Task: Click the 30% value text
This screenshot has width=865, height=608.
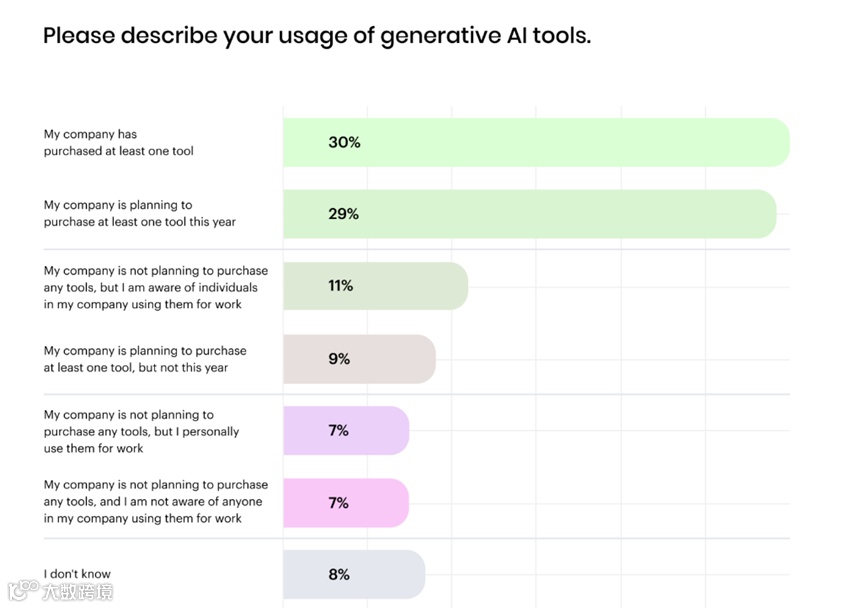Action: pyautogui.click(x=344, y=142)
